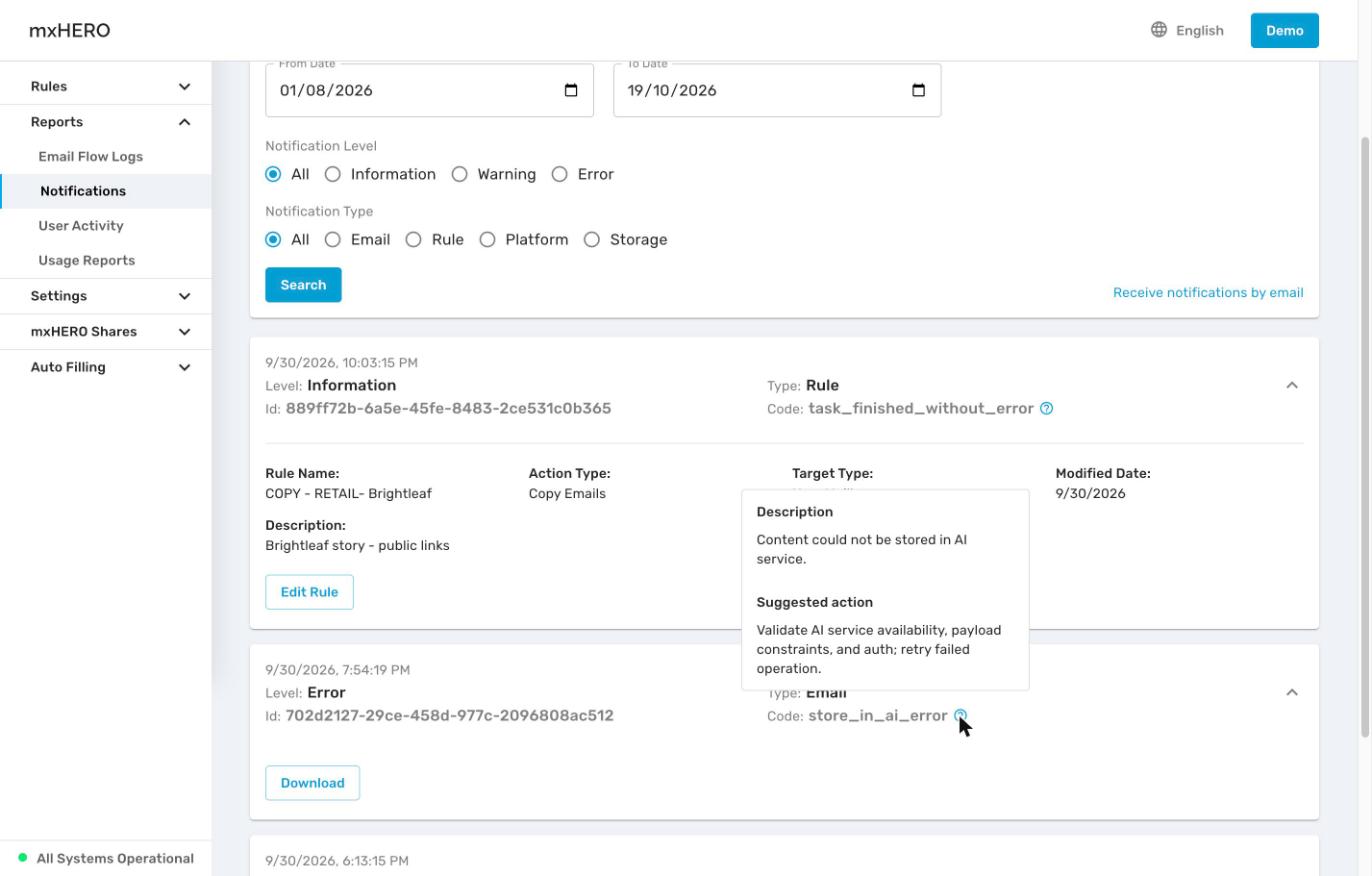Screen dimensions: 1372x876
Task: Click the Edit Rule button
Action: pyautogui.click(x=309, y=592)
